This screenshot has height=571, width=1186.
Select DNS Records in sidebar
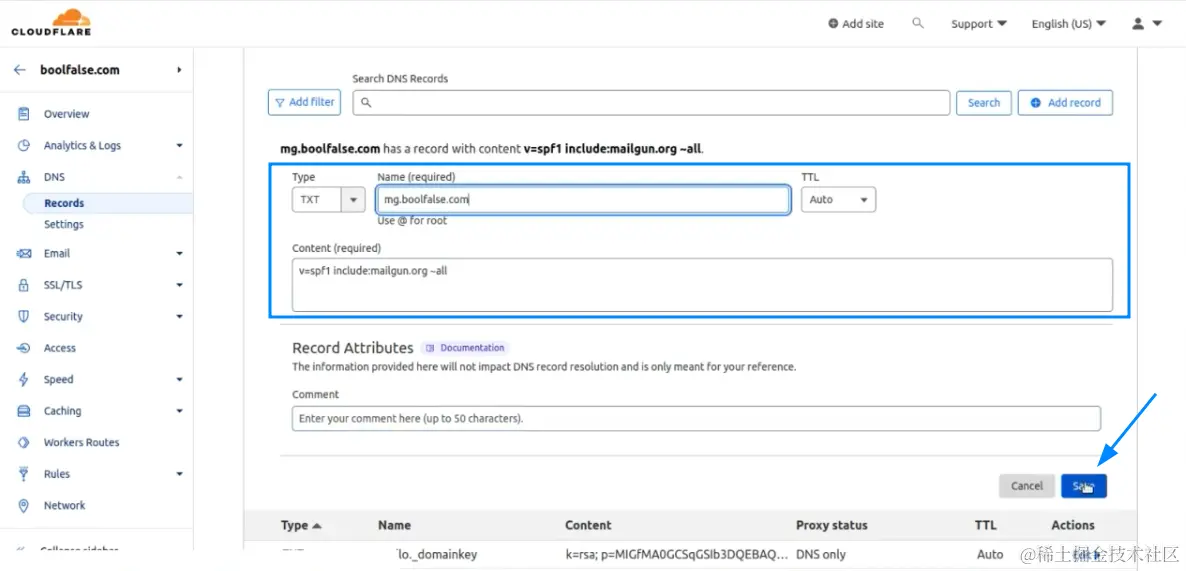(64, 203)
